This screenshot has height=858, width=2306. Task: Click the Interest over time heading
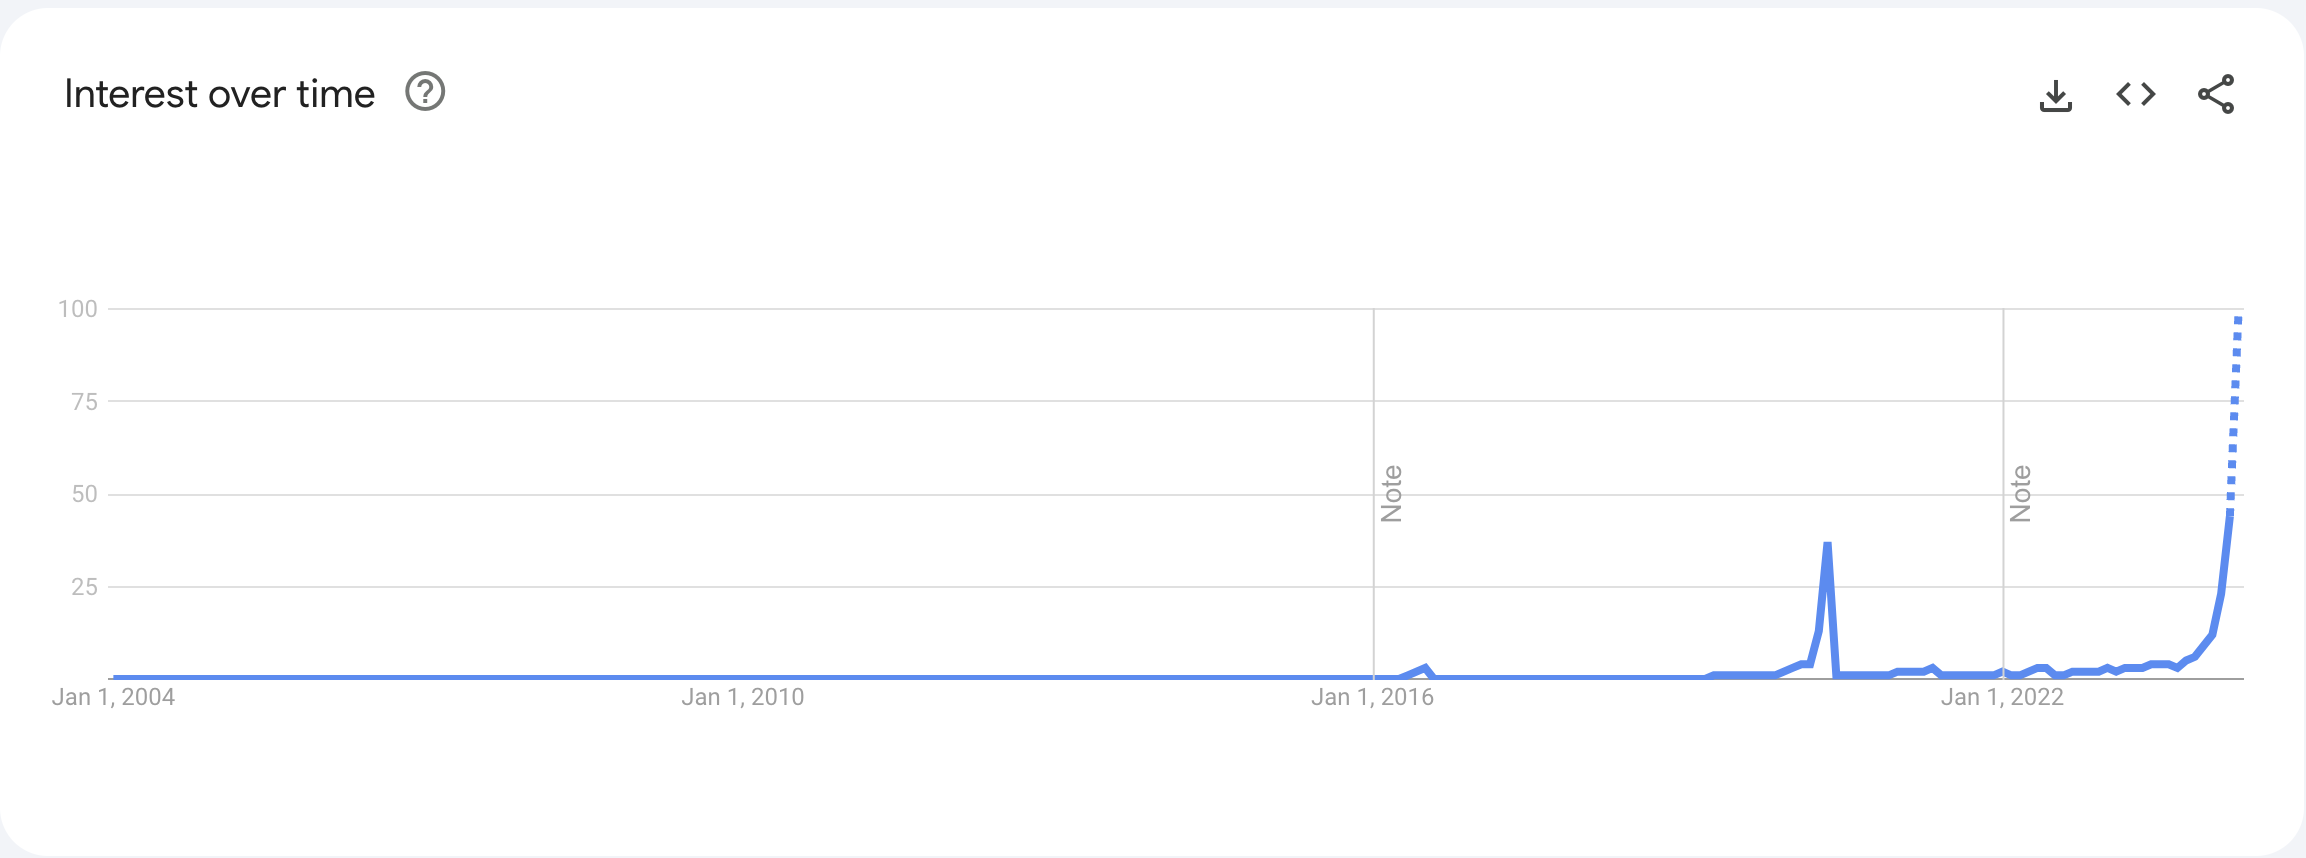tap(220, 94)
